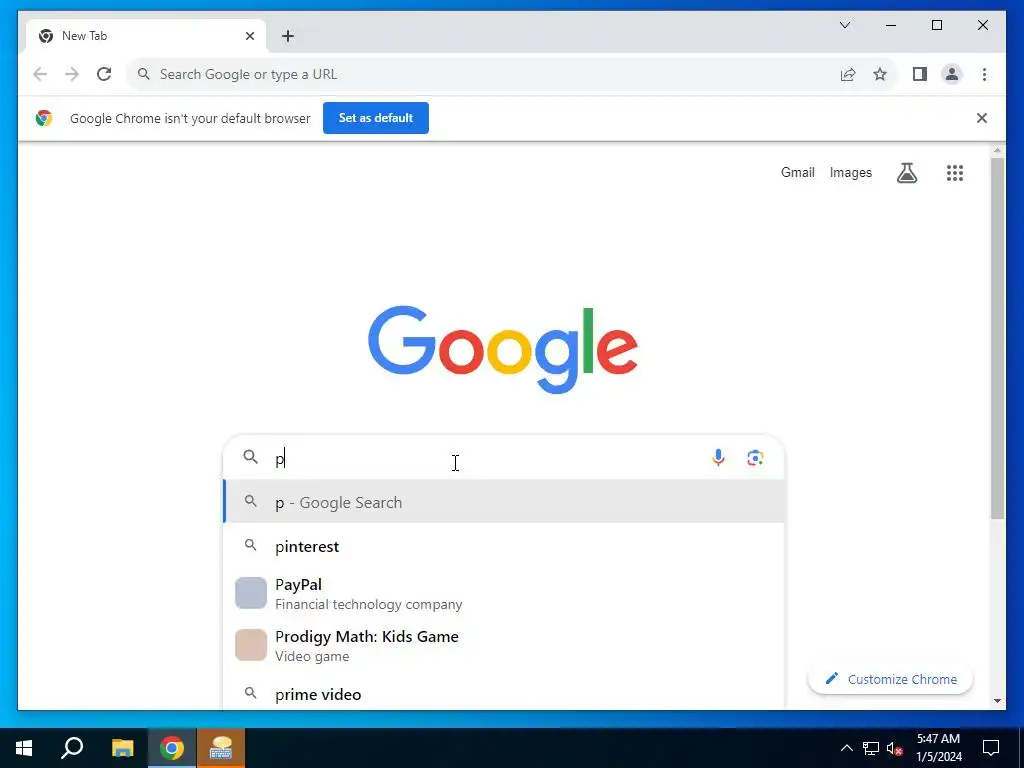Choose Prodigy Math: Kids Game suggestion
The height and width of the screenshot is (768, 1024).
(x=504, y=645)
